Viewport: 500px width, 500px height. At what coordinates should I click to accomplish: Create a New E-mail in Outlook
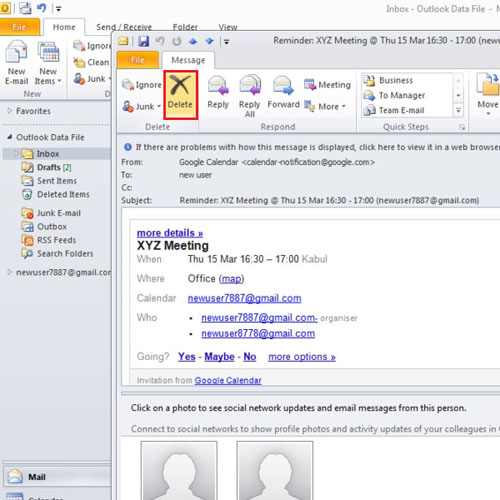click(16, 62)
